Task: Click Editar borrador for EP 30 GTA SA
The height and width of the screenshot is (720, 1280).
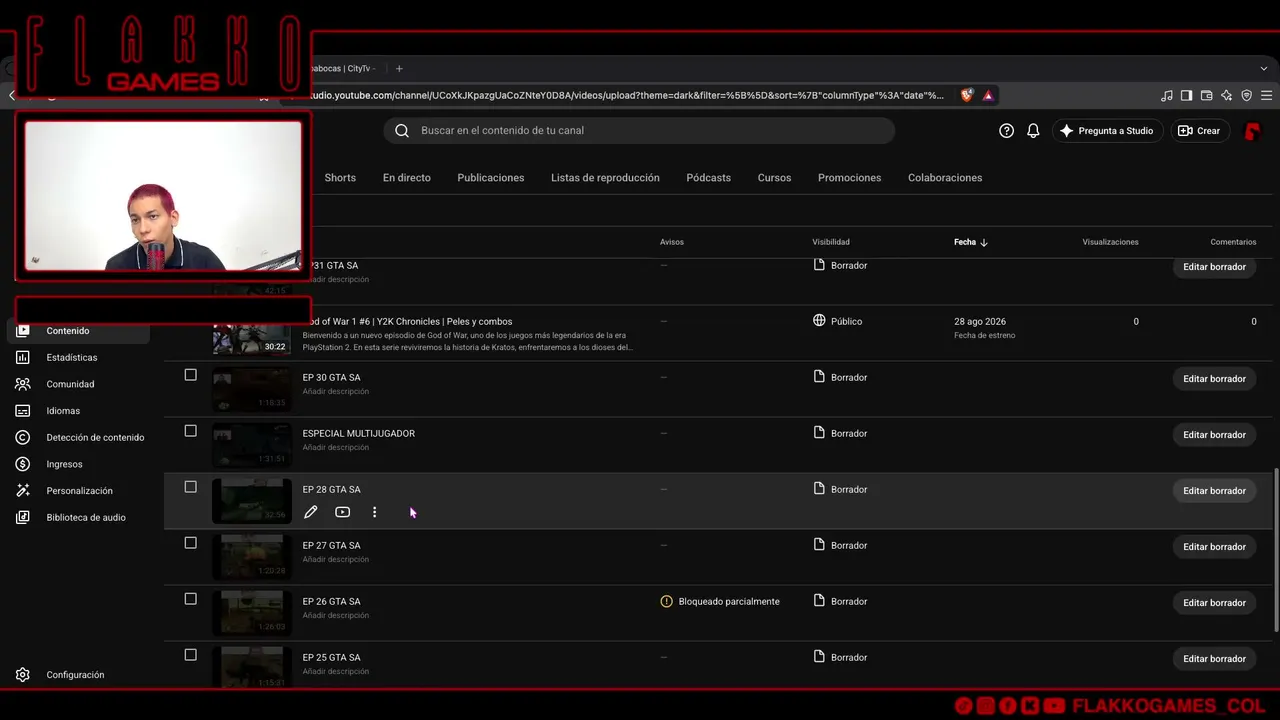Action: (1214, 379)
